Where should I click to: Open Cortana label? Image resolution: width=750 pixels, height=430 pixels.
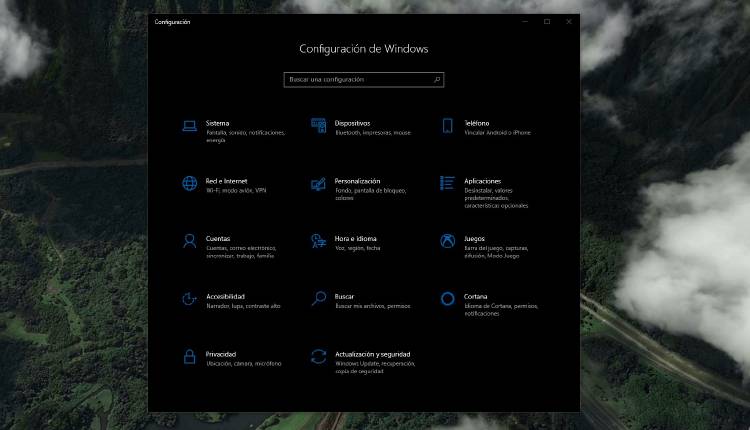(475, 296)
